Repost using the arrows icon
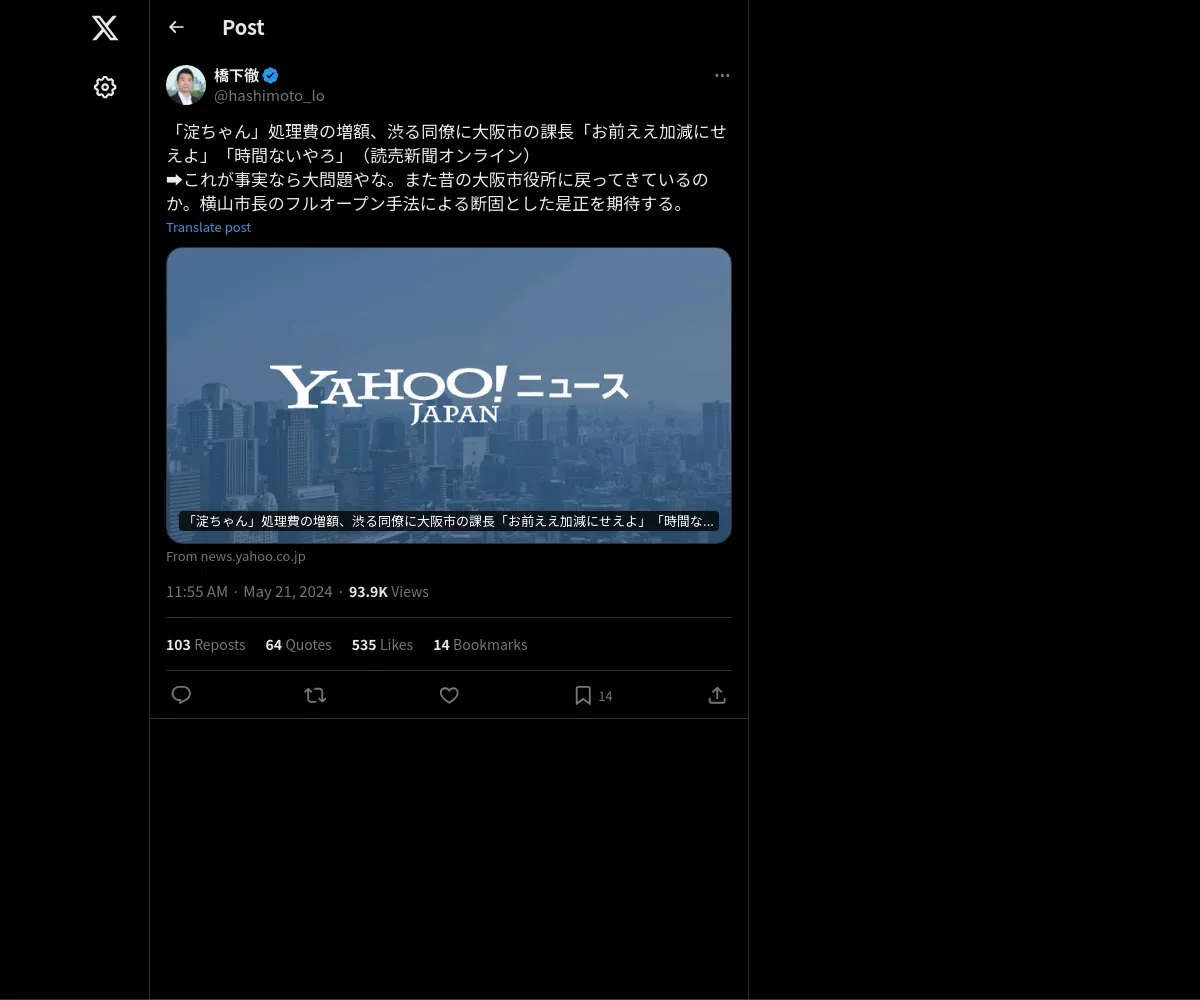1200x1000 pixels. pyautogui.click(x=315, y=695)
